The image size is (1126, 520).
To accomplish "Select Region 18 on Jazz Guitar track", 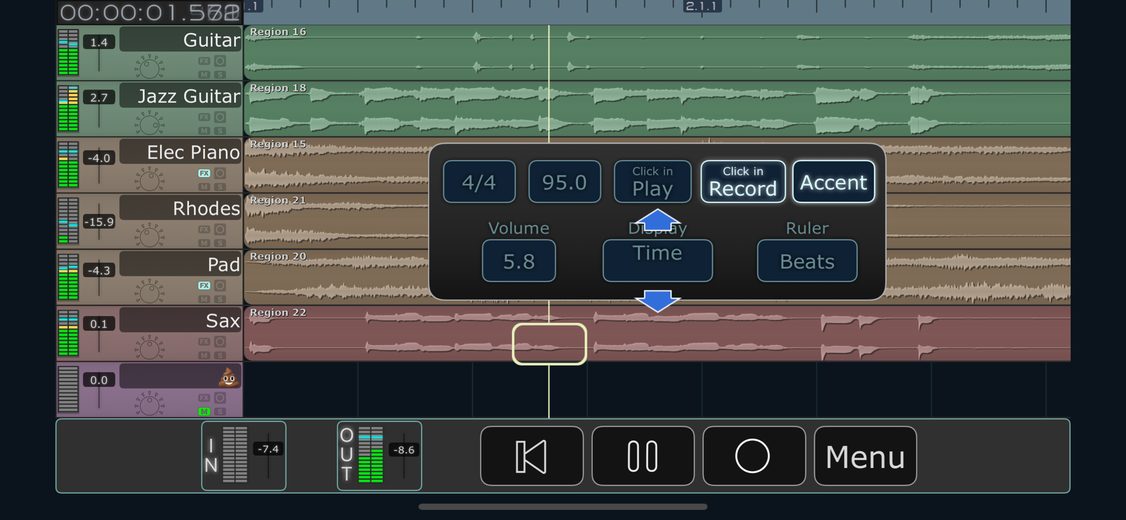I will pos(657,108).
